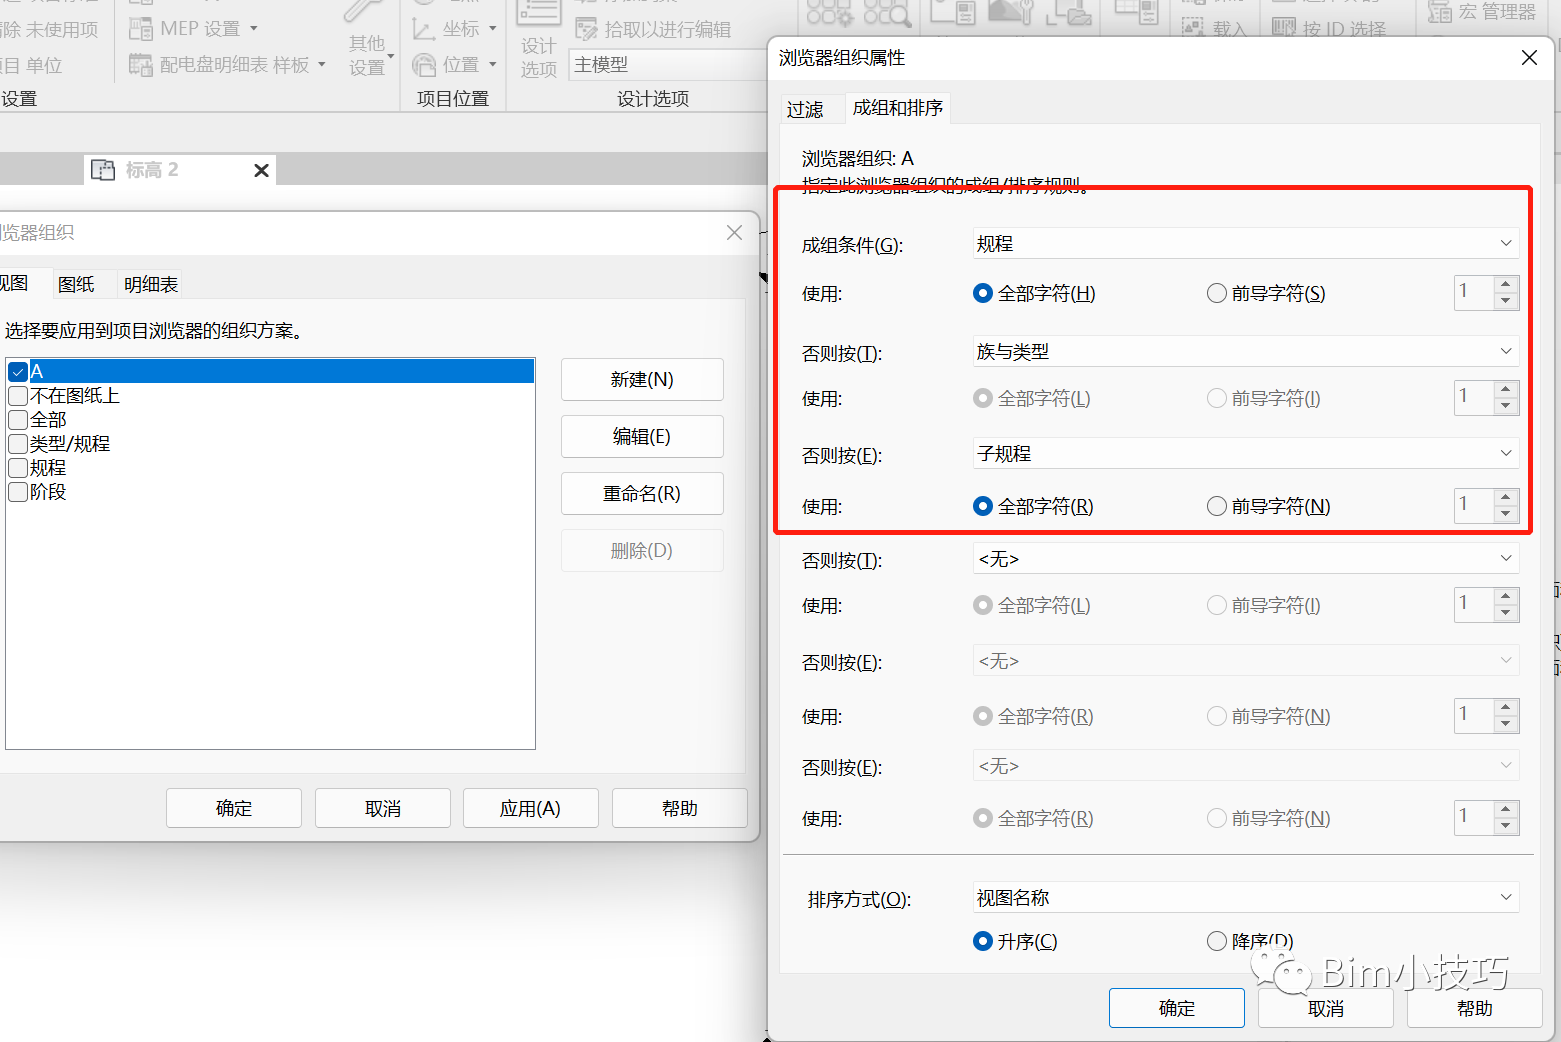Select the 成组和排序 tab
Viewport: 1561px width, 1042px height.
(x=898, y=108)
